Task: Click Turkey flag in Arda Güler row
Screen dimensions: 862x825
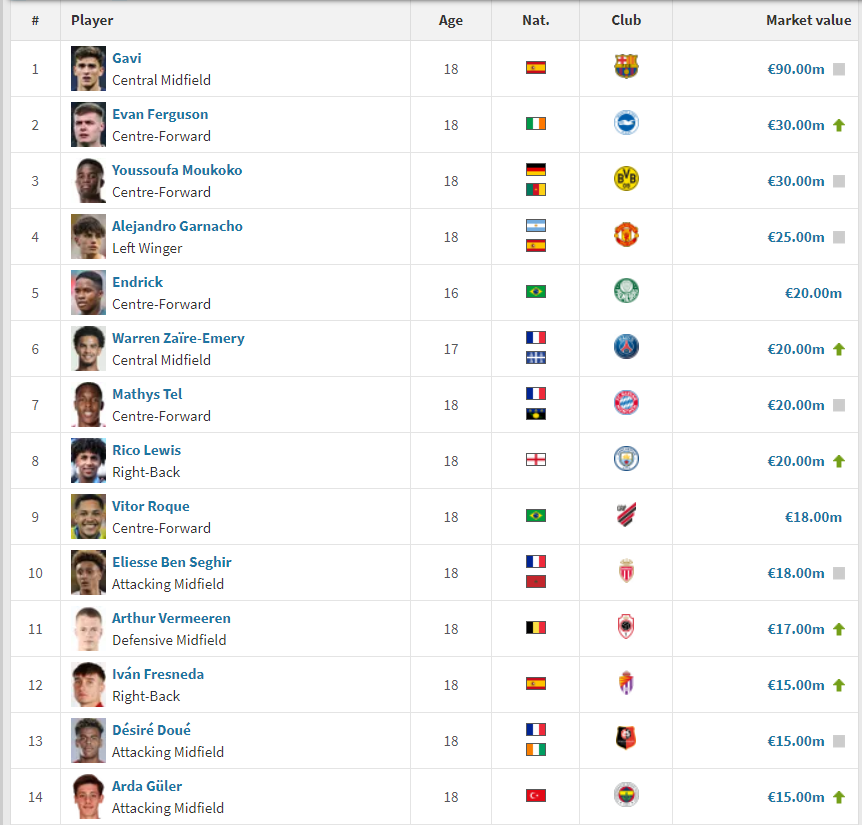Action: 535,796
